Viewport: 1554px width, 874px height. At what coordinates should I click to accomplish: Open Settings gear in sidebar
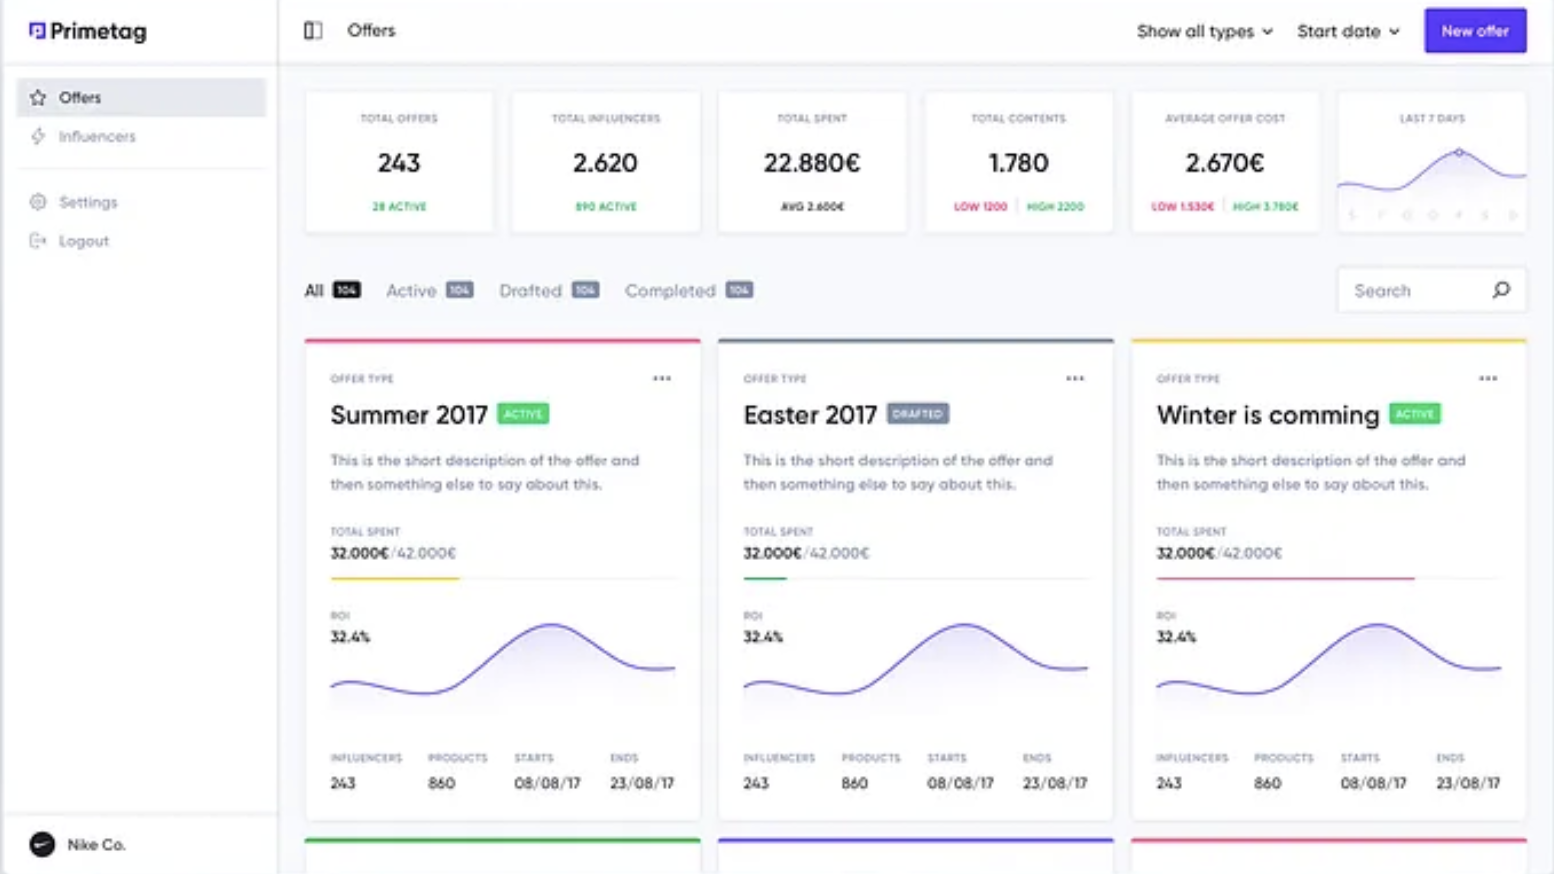[38, 202]
